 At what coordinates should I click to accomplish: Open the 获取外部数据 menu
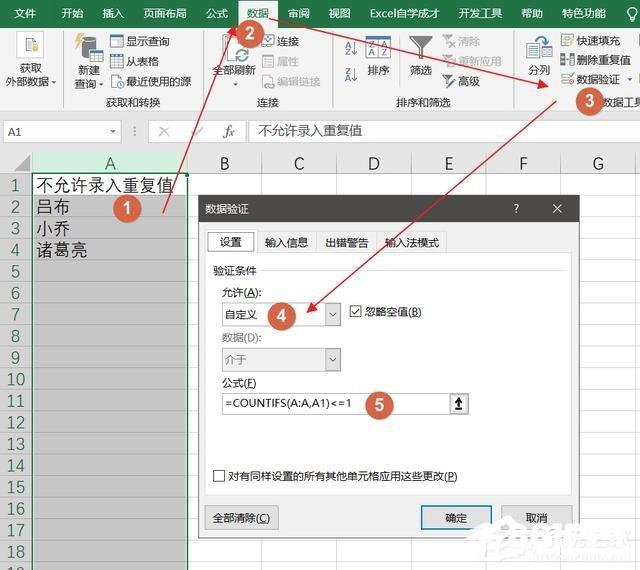click(31, 60)
